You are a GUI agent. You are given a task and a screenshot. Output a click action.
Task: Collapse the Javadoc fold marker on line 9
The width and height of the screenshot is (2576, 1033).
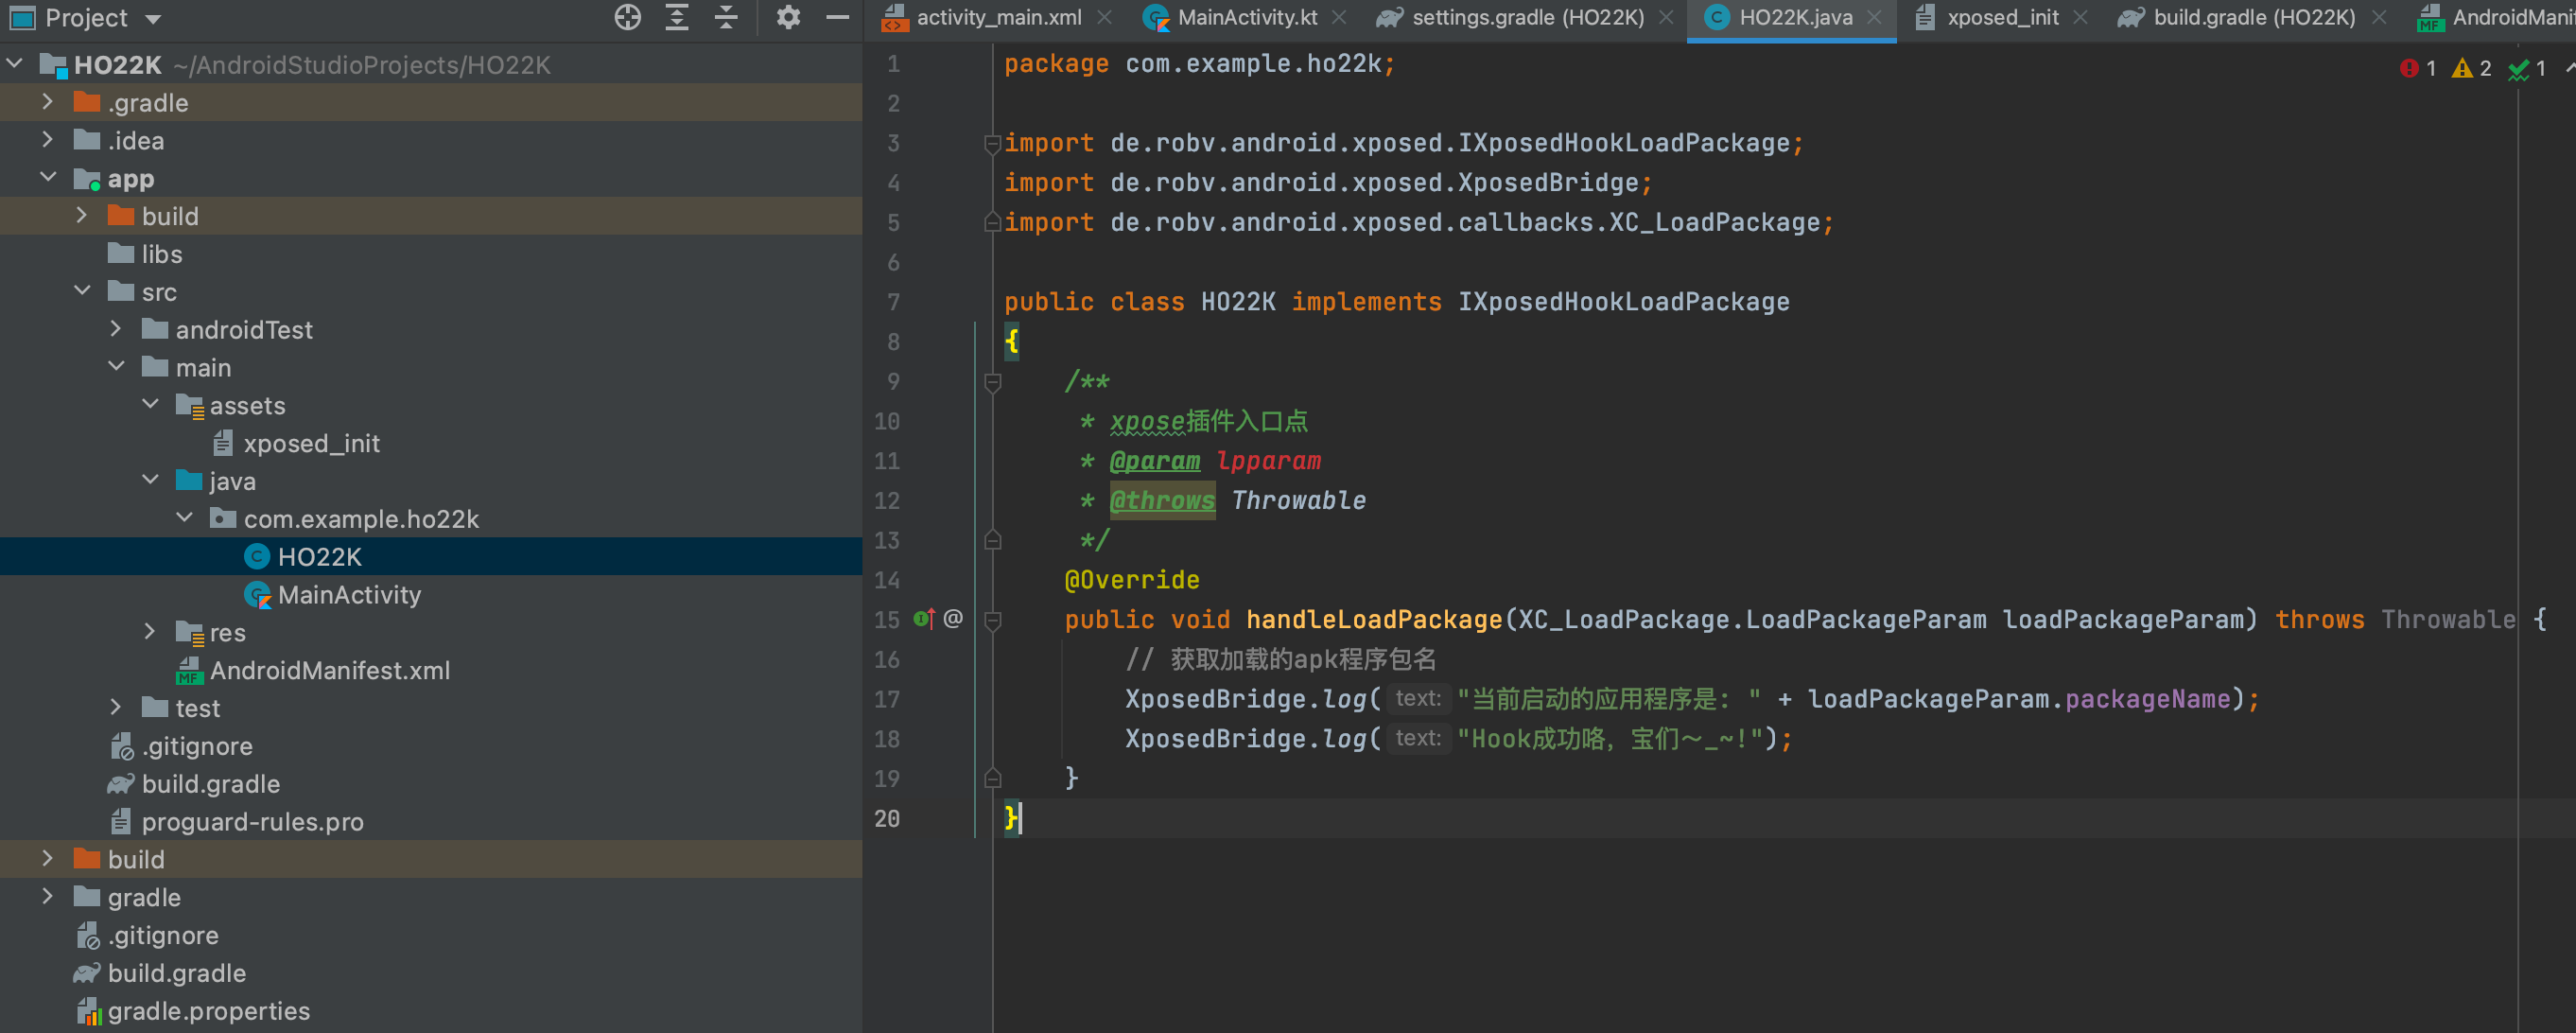[992, 382]
